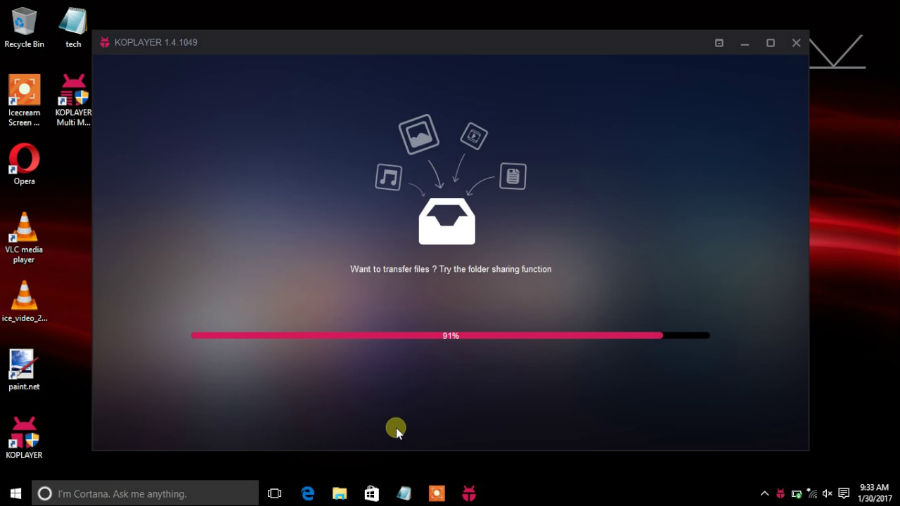Open the Recycle Bin desktop icon

point(24,26)
